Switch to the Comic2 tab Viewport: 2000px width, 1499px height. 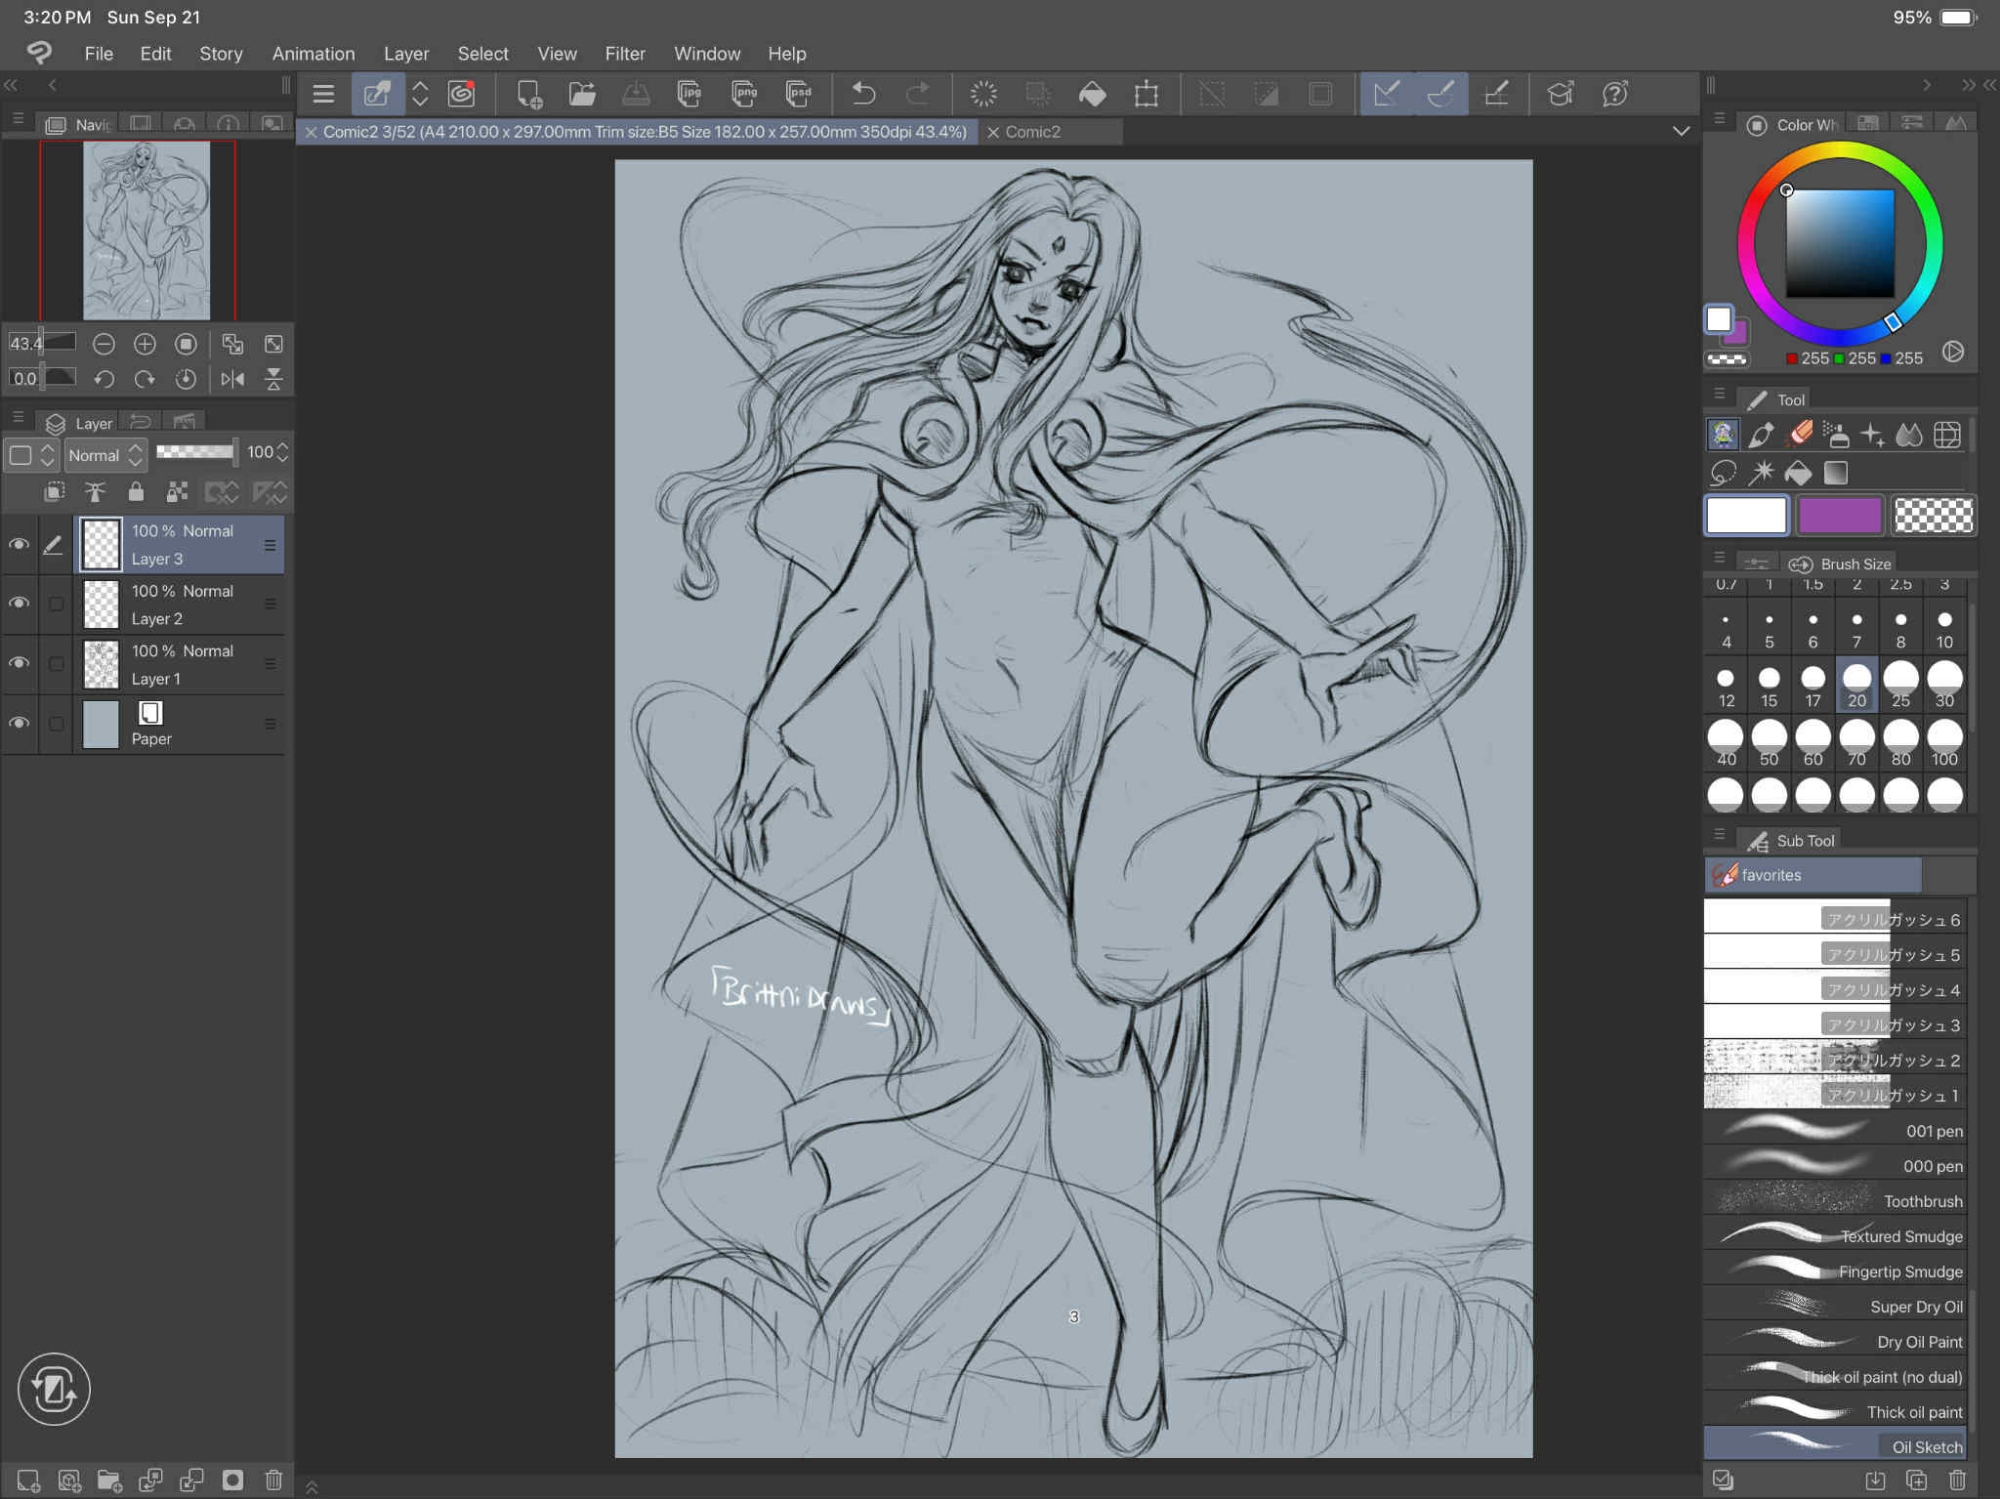click(x=1033, y=132)
